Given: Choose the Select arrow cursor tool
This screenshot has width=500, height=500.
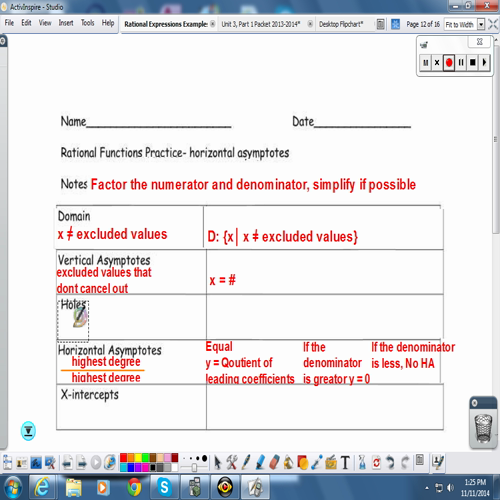Looking at the screenshot, I should pyautogui.click(x=218, y=463).
